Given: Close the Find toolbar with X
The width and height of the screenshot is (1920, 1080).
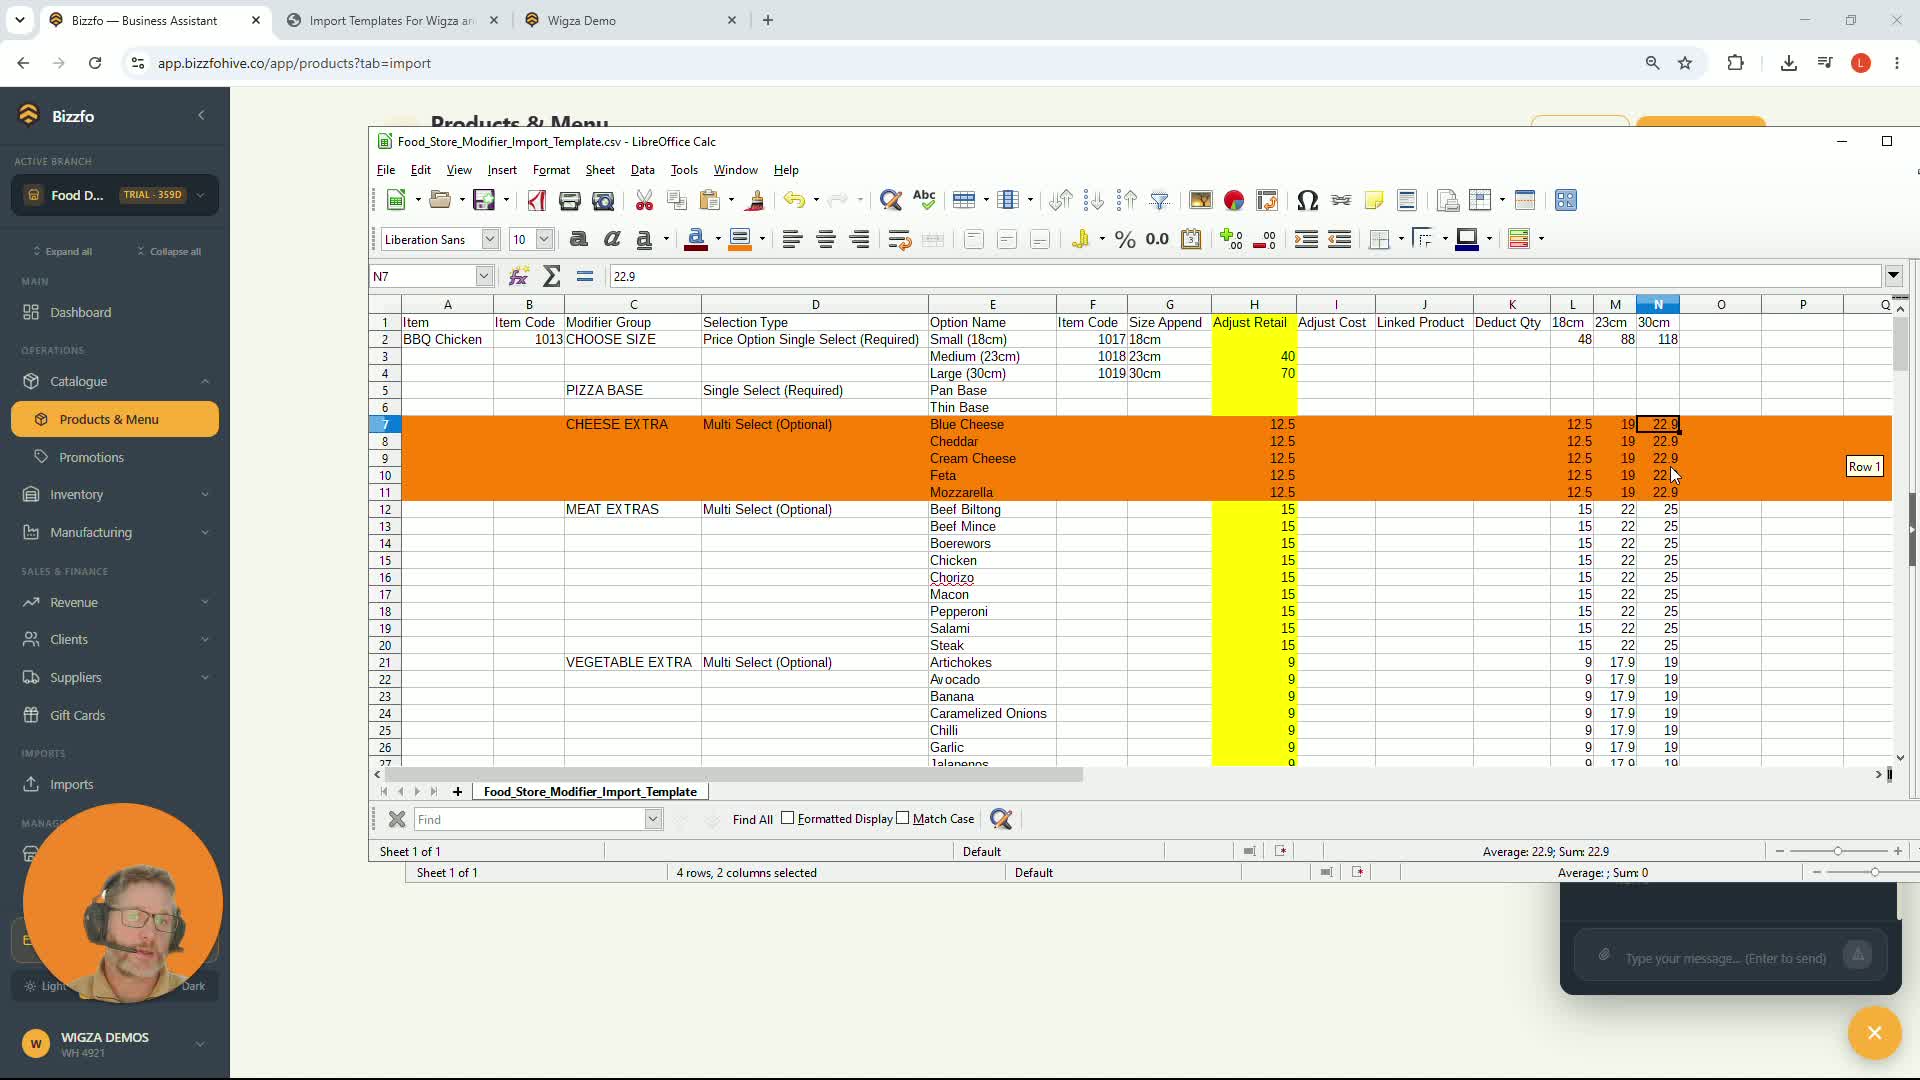Looking at the screenshot, I should pos(397,819).
